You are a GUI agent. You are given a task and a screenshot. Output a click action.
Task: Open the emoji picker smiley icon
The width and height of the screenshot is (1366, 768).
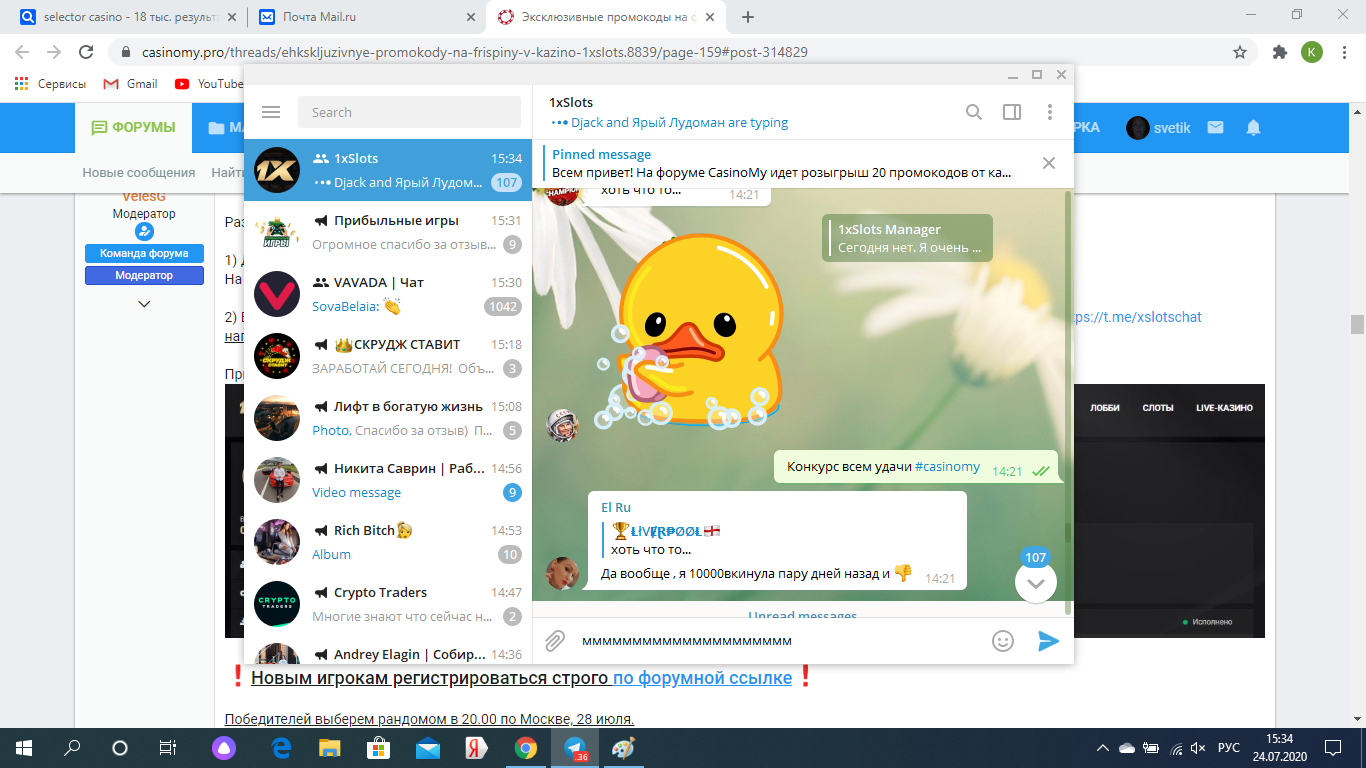click(1002, 641)
